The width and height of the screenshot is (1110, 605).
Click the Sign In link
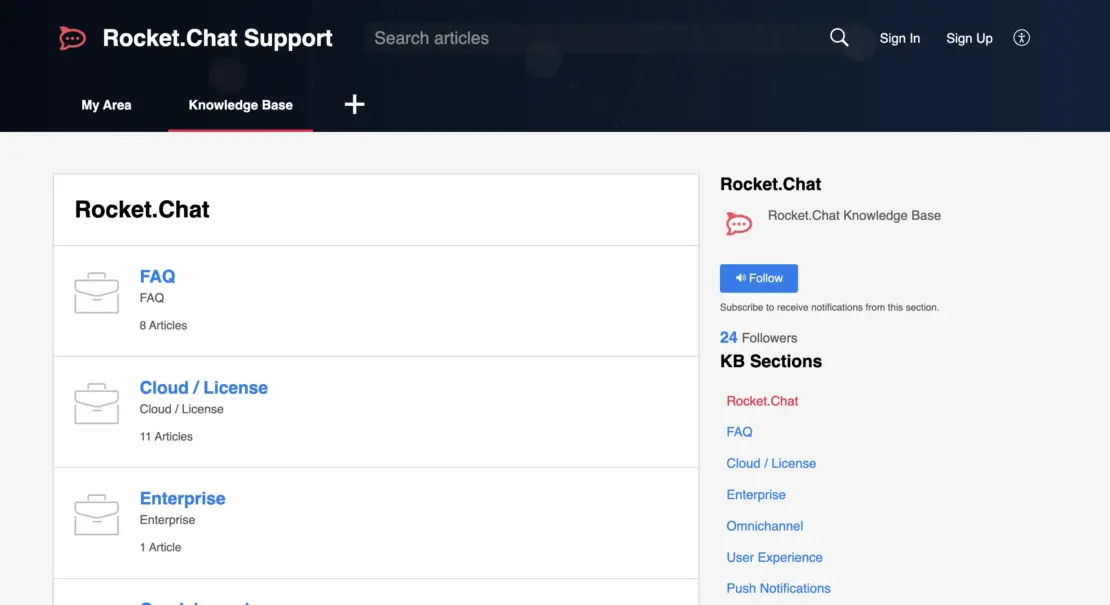click(x=899, y=38)
